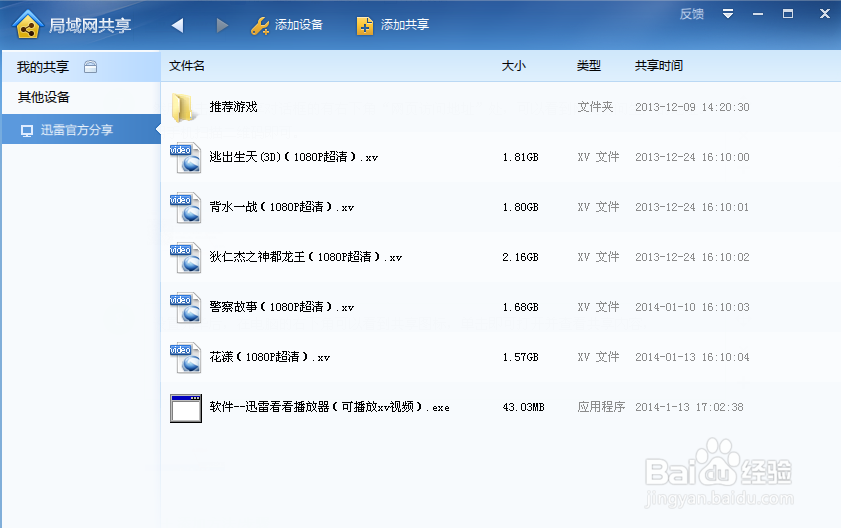
Task: Sort by the 文件名 column header
Action: (x=187, y=65)
